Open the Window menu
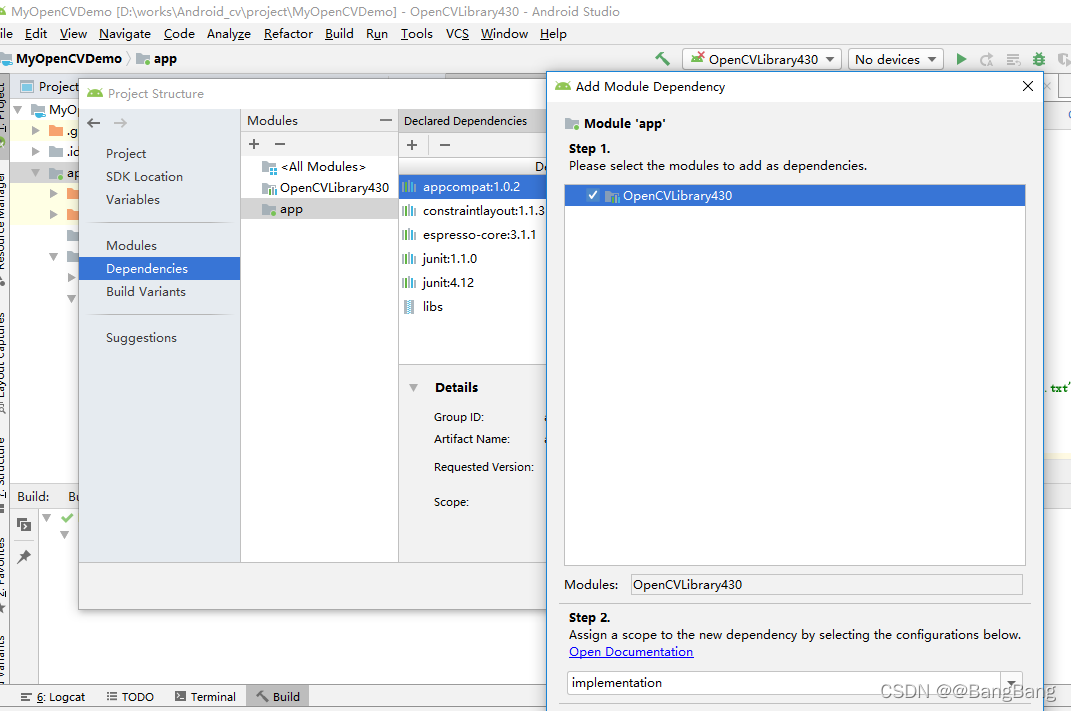 coord(504,33)
